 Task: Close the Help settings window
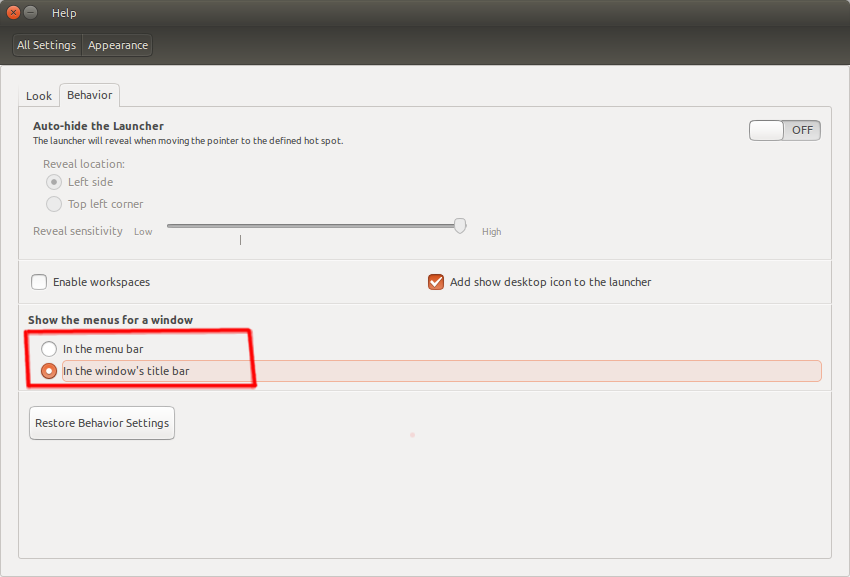[x=13, y=13]
